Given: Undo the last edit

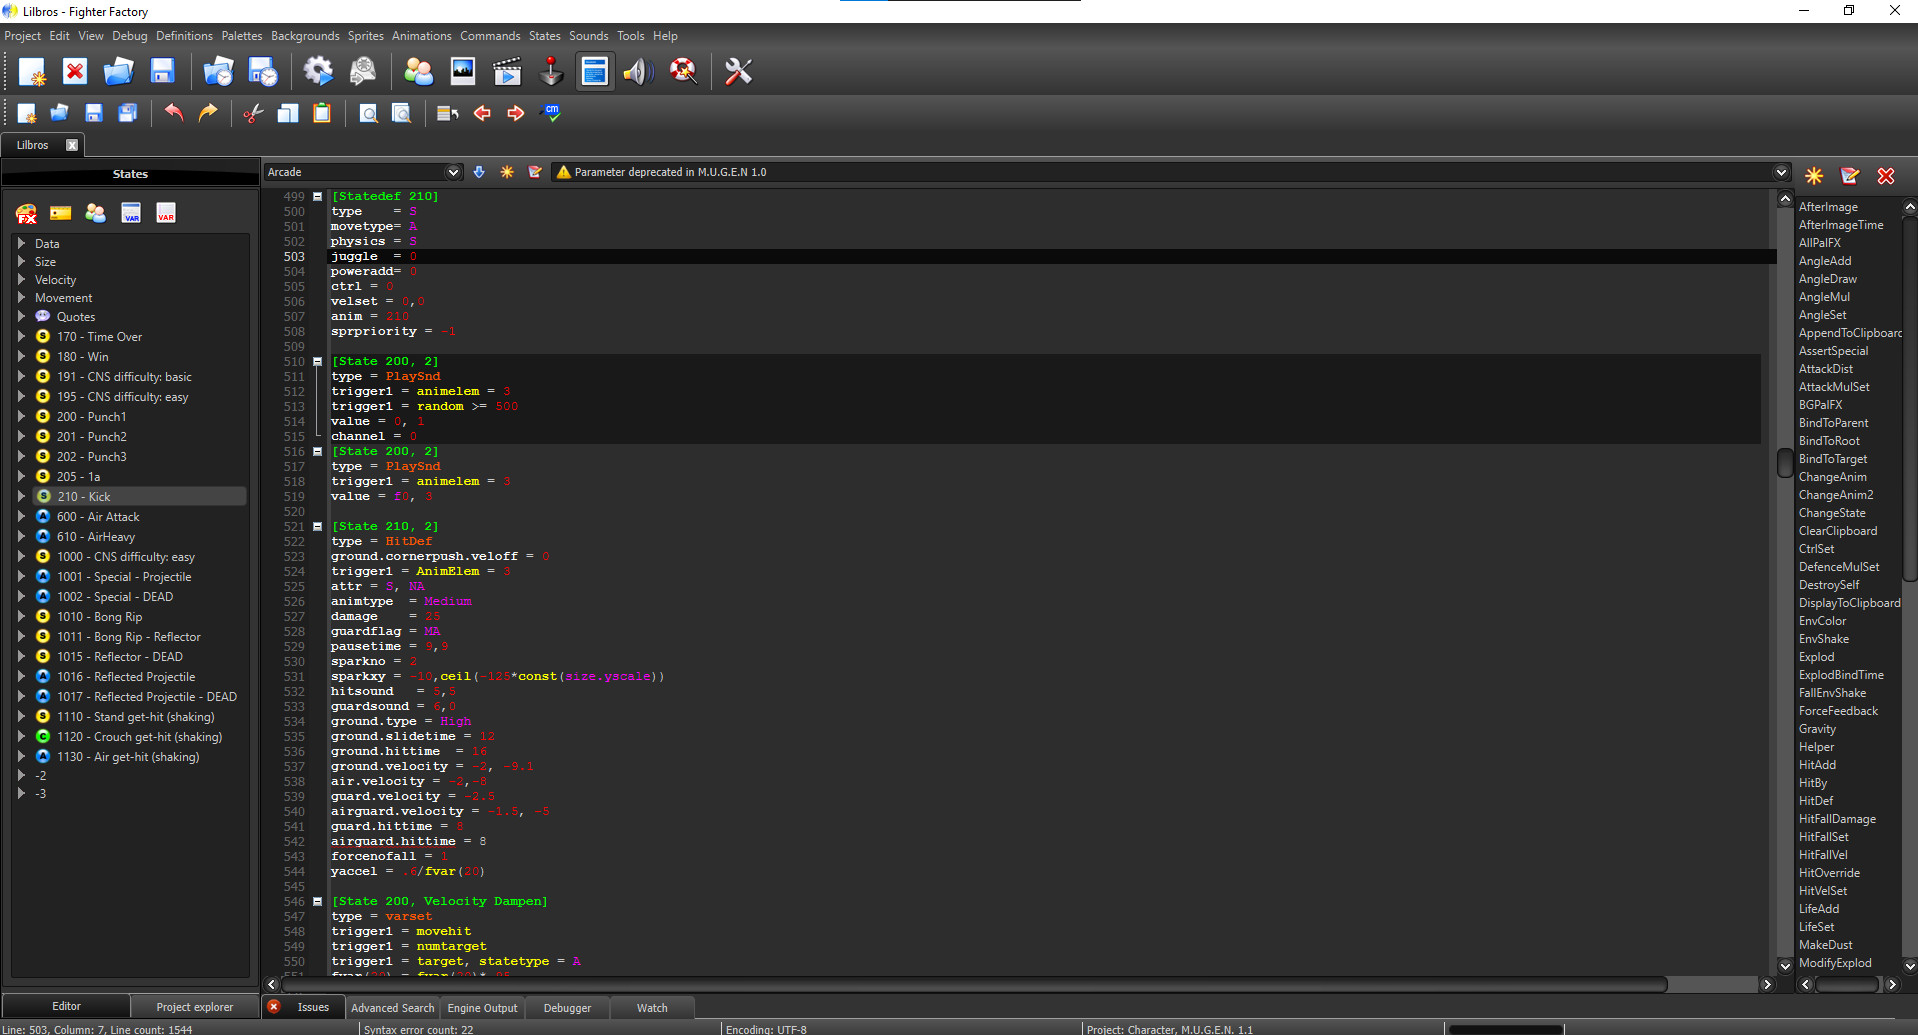Looking at the screenshot, I should 173,113.
